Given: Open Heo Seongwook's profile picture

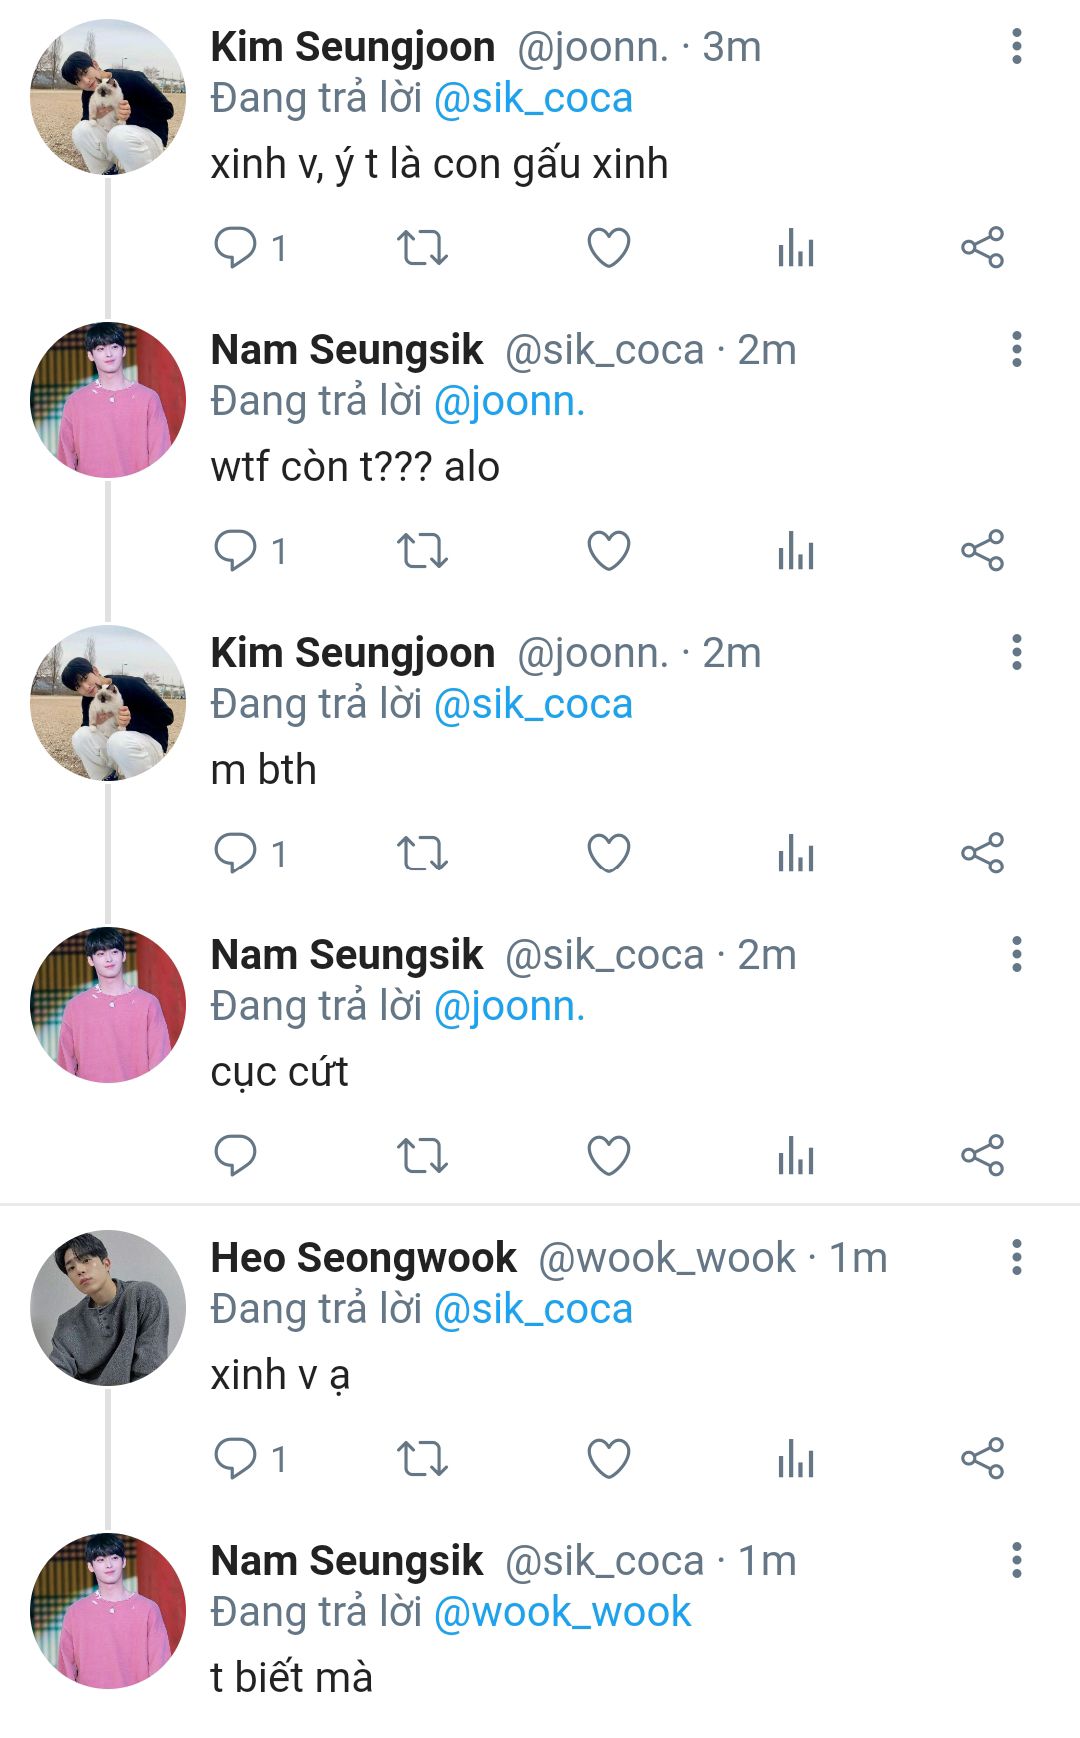Looking at the screenshot, I should pos(108,1307).
